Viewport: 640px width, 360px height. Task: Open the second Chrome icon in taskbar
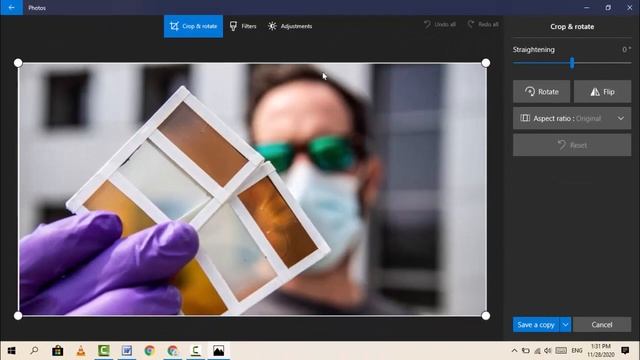coord(173,351)
